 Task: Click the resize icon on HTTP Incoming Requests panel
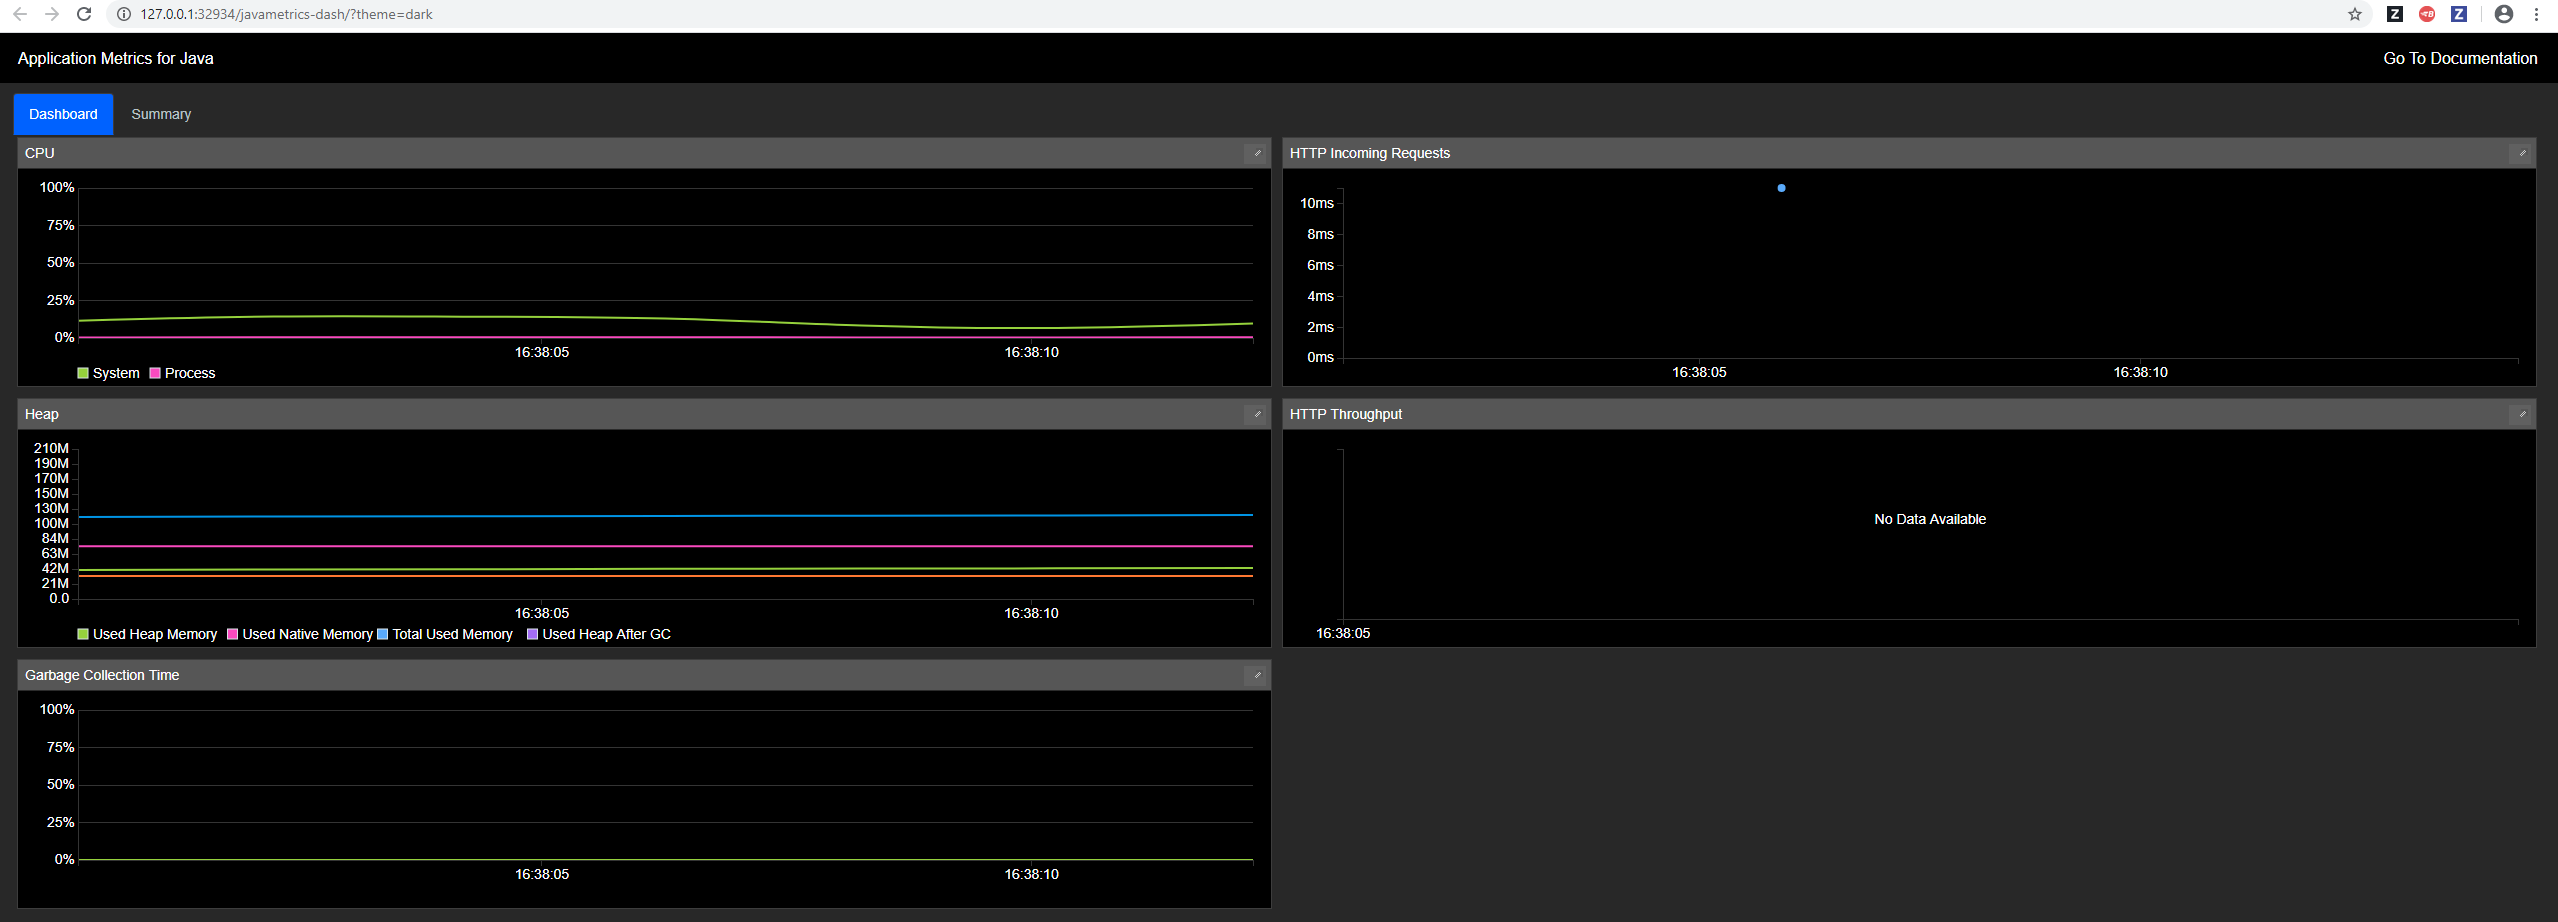2521,153
